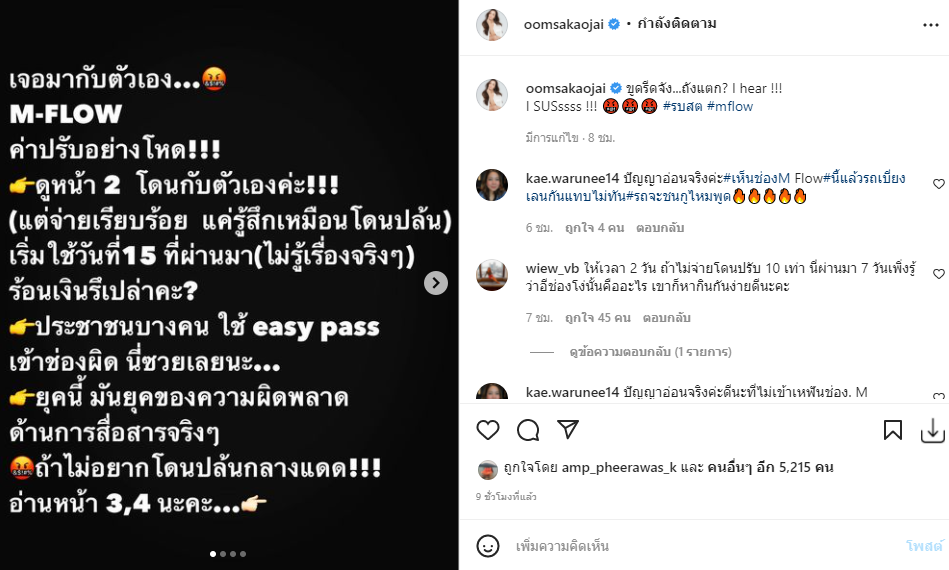The image size is (949, 570).
Task: Click the โพสต์ post button
Action: pyautogui.click(x=924, y=546)
